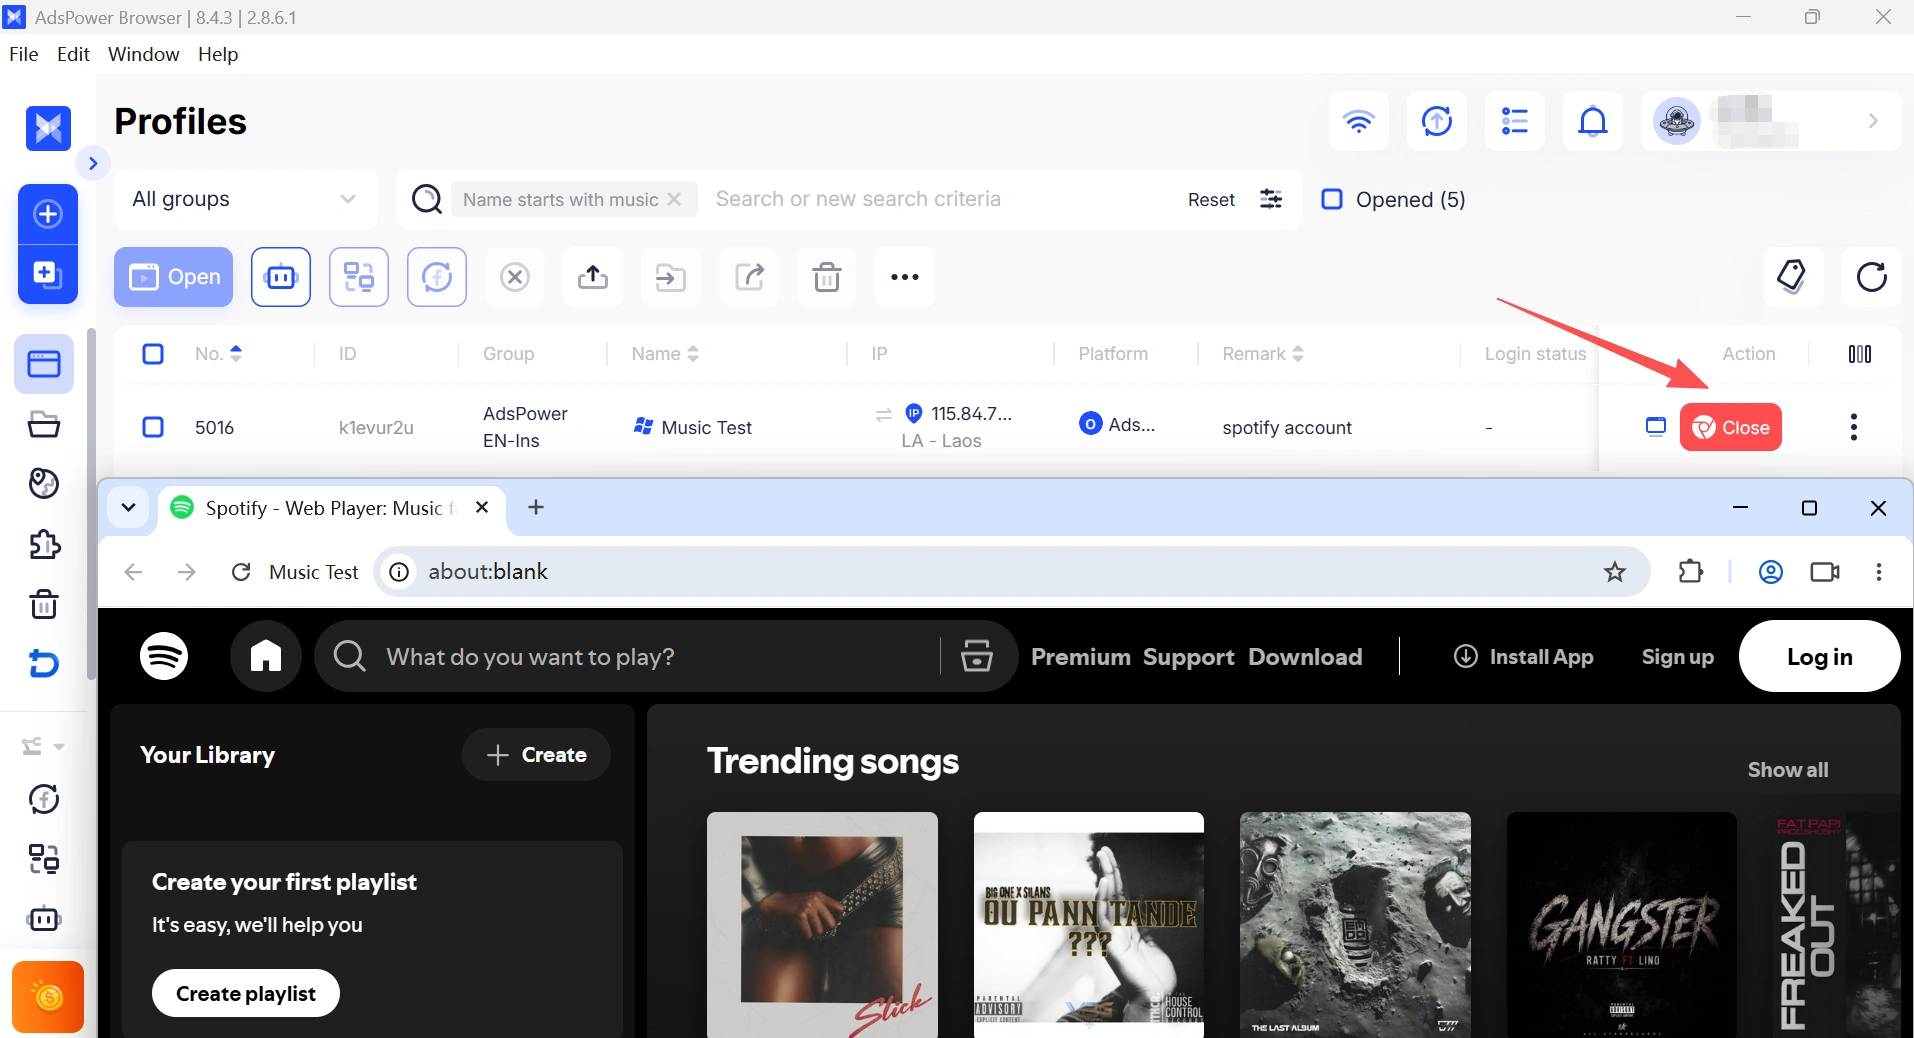Click the Create playlist button
1914x1038 pixels.
246,993
